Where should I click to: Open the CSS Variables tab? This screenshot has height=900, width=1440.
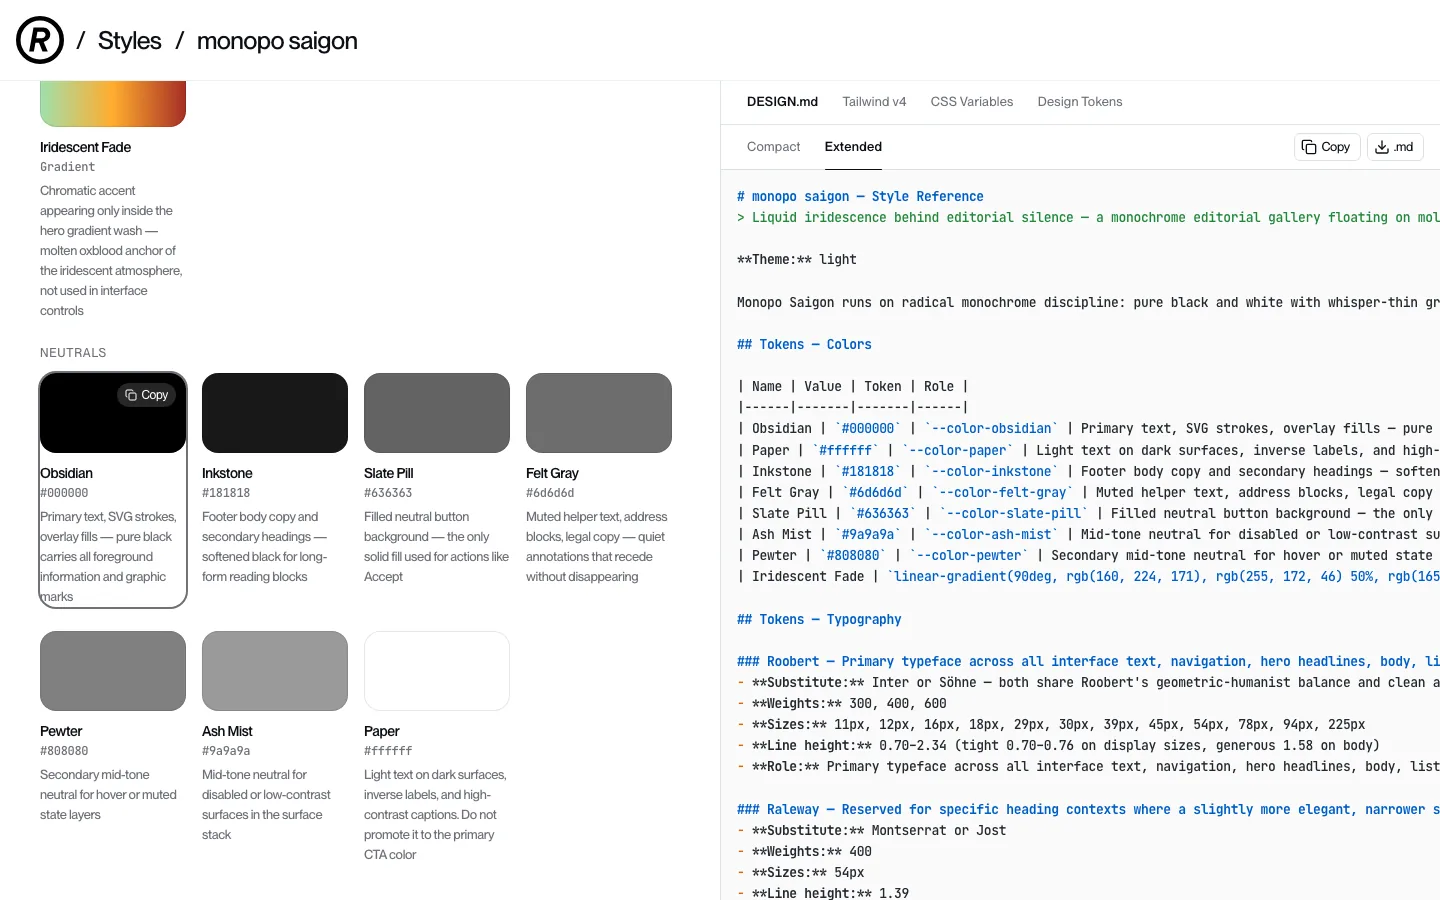click(x=972, y=102)
